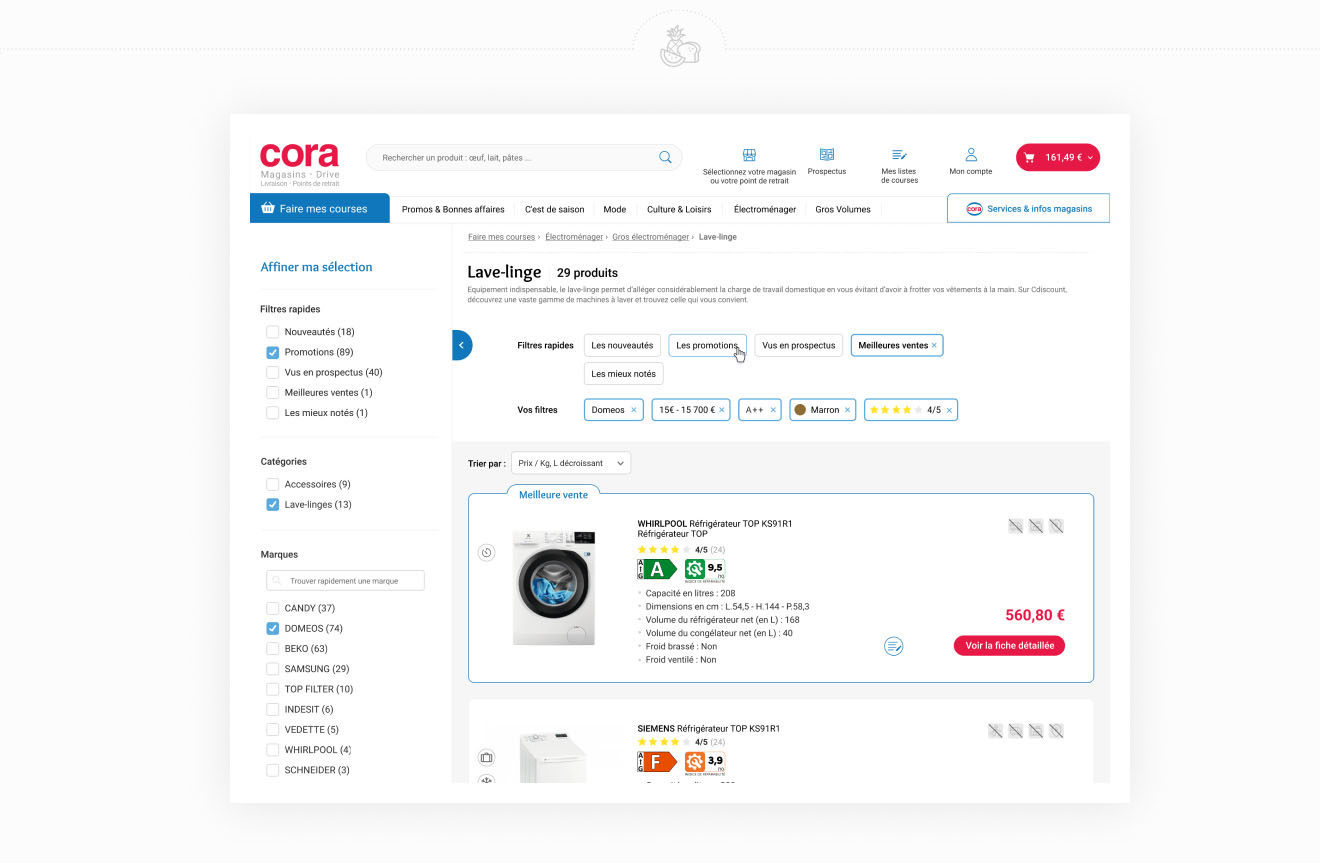Click the brand search input field
This screenshot has height=863, width=1320.
(x=346, y=581)
